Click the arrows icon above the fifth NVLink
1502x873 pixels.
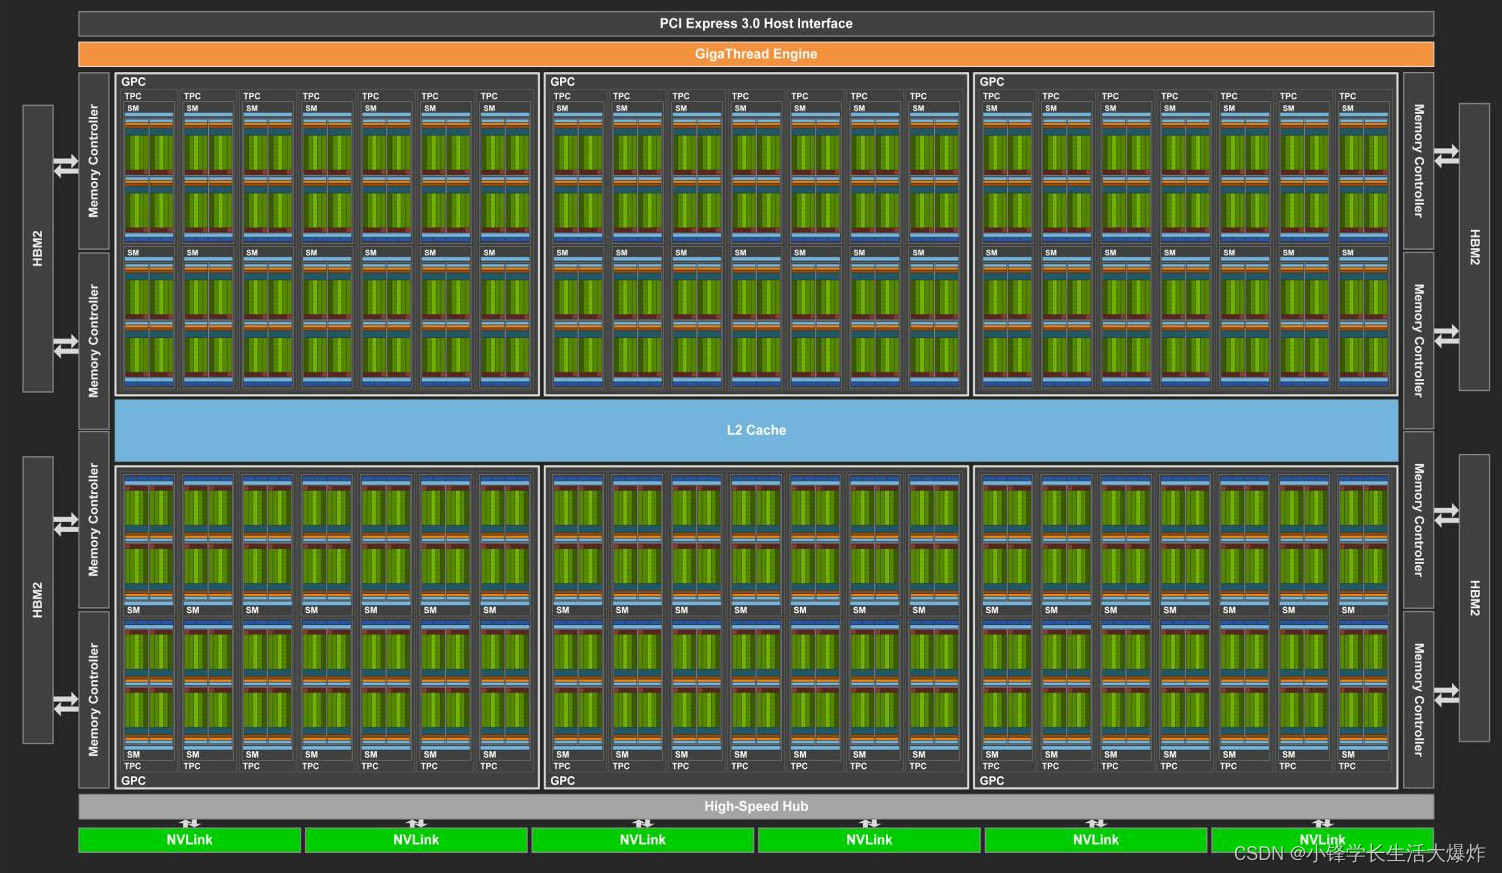coord(1096,823)
